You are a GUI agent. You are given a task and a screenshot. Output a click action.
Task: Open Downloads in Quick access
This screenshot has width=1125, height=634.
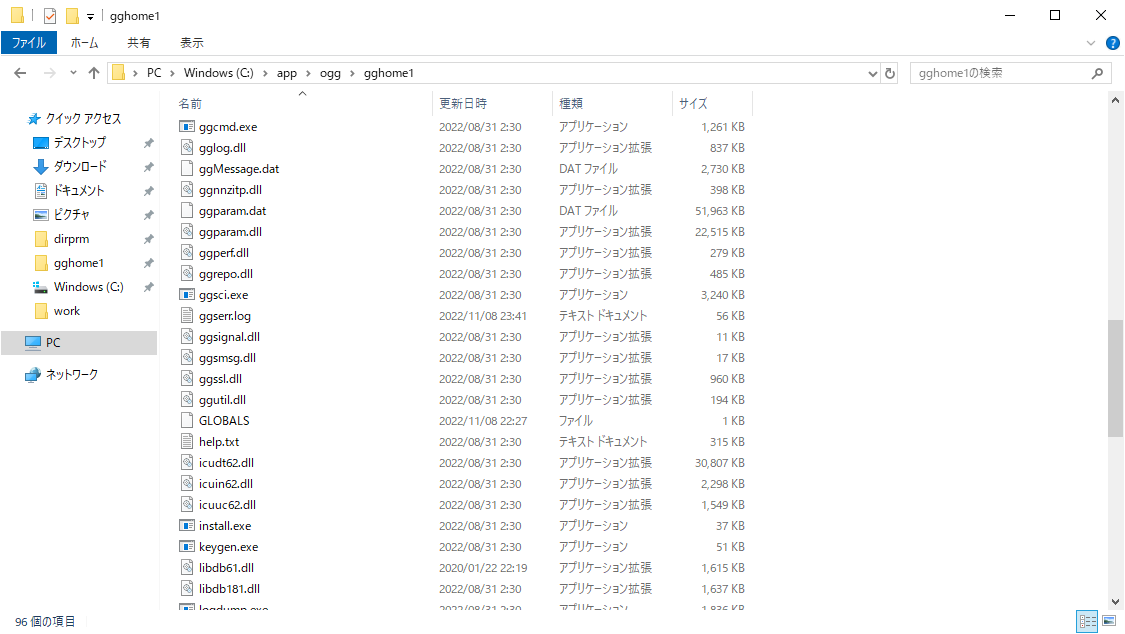80,166
